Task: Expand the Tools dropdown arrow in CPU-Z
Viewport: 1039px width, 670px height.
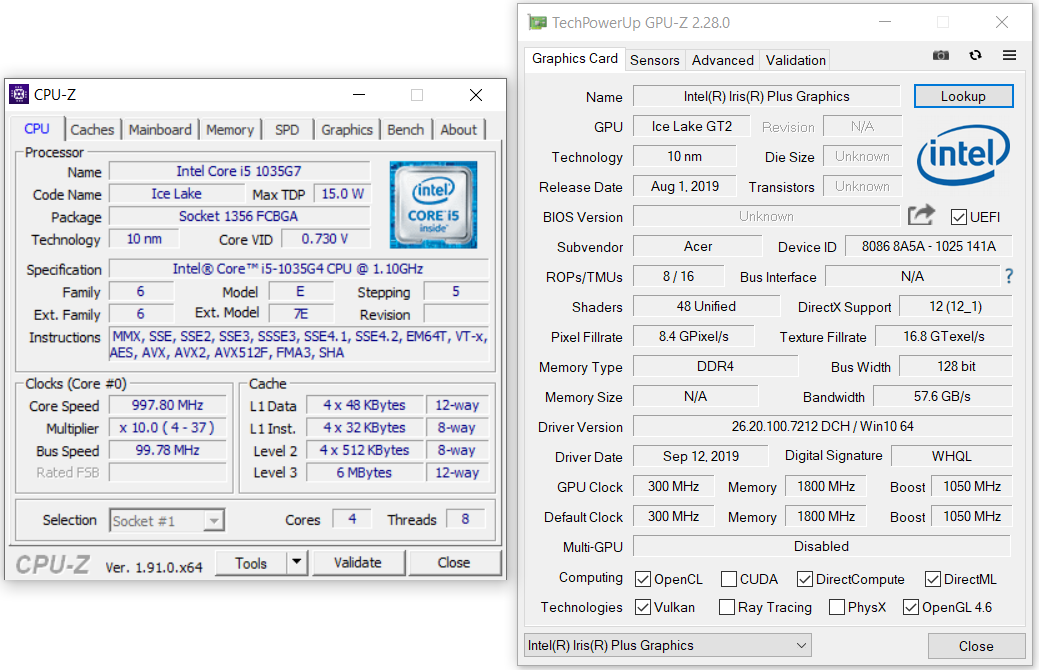Action: [296, 563]
